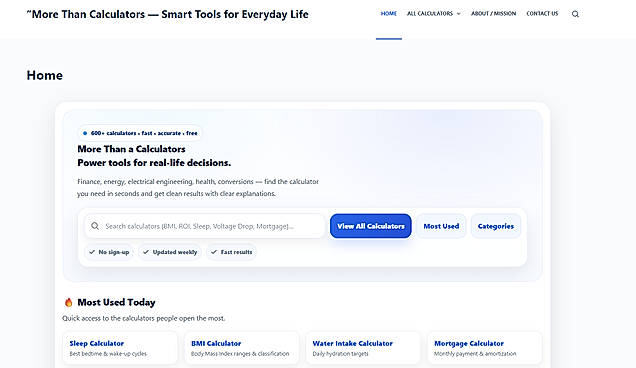Click 'Body Mass Index ranges & classification' text
The image size is (636, 368).
240,354
